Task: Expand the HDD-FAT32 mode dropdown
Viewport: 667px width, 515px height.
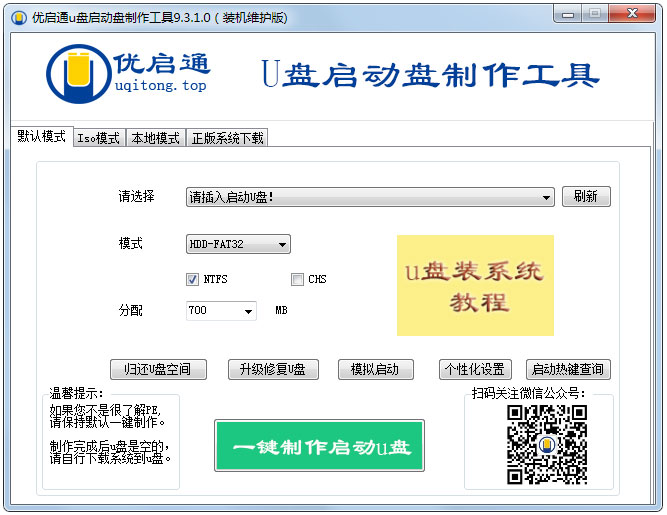Action: coord(238,244)
